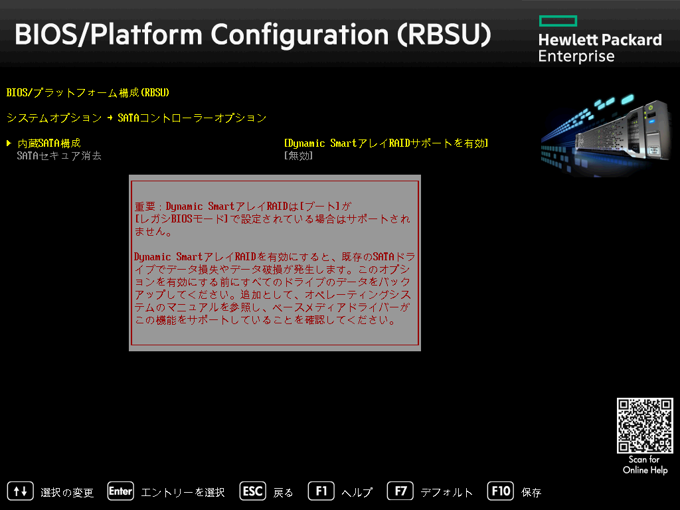Click the up/down arrows key icon
The width and height of the screenshot is (680, 510).
pyautogui.click(x=20, y=491)
